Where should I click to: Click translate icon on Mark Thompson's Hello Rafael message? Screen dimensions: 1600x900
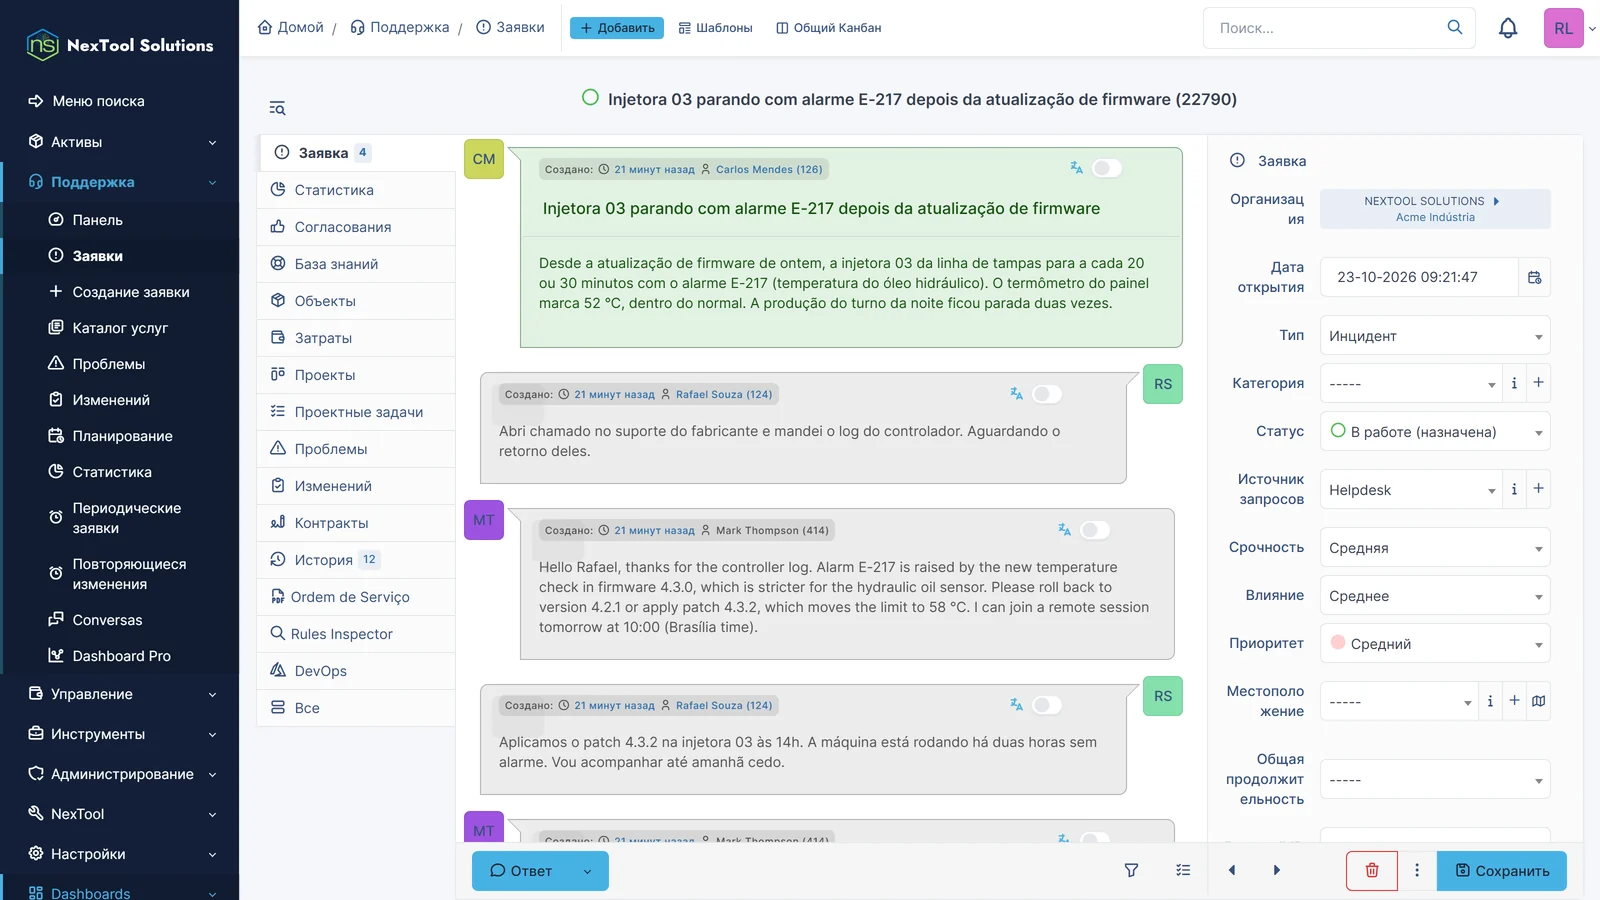pos(1064,530)
